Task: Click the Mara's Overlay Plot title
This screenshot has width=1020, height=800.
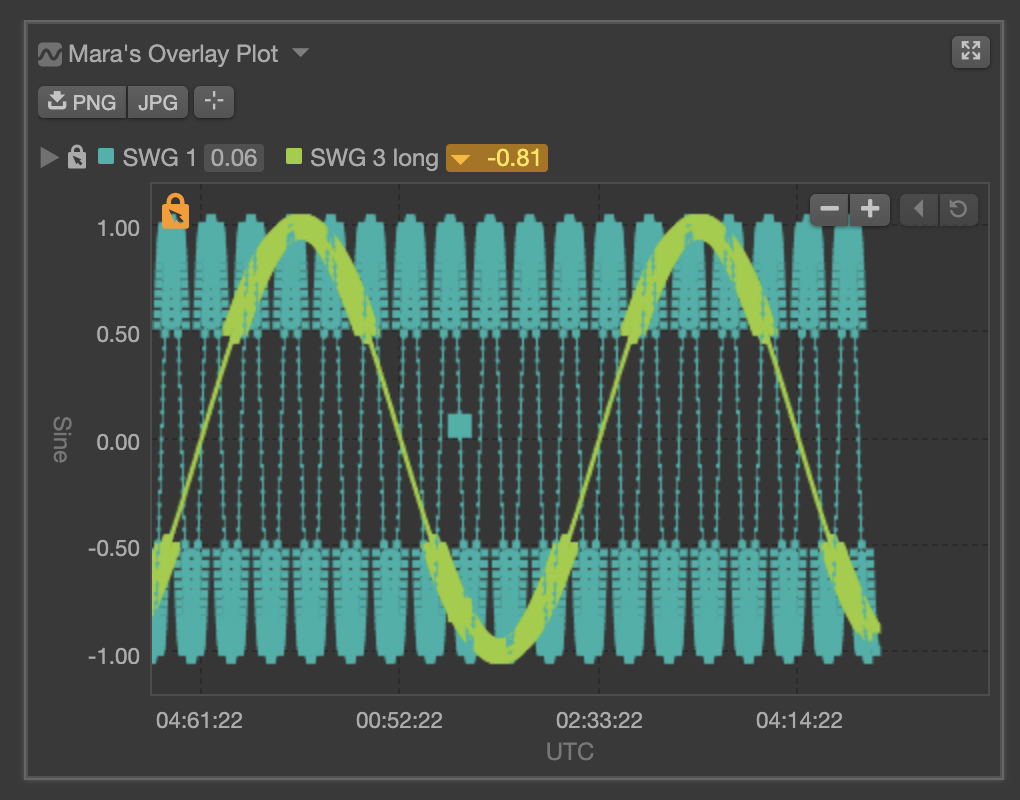Action: (173, 54)
